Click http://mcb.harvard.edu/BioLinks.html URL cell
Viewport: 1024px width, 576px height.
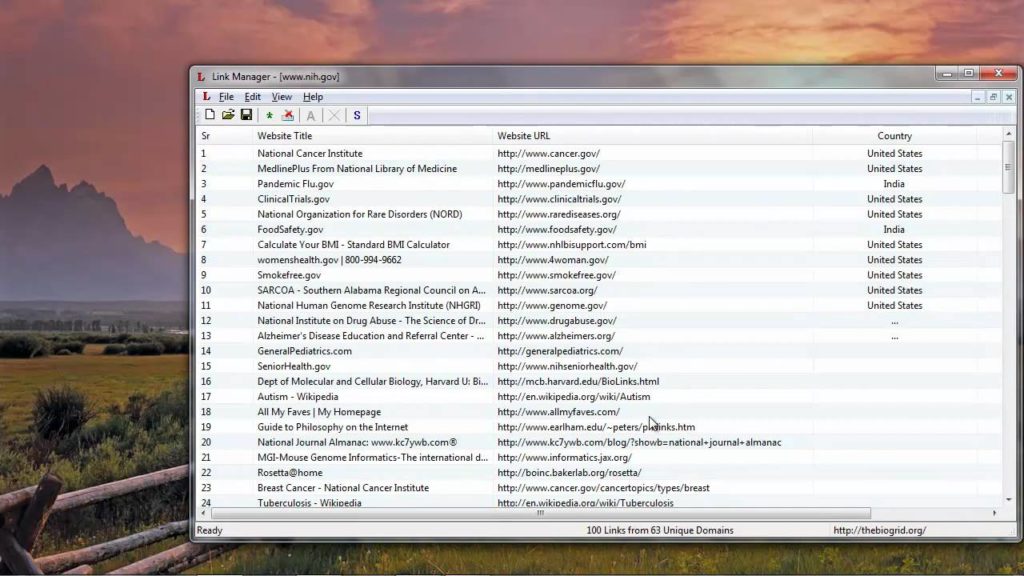click(x=578, y=381)
